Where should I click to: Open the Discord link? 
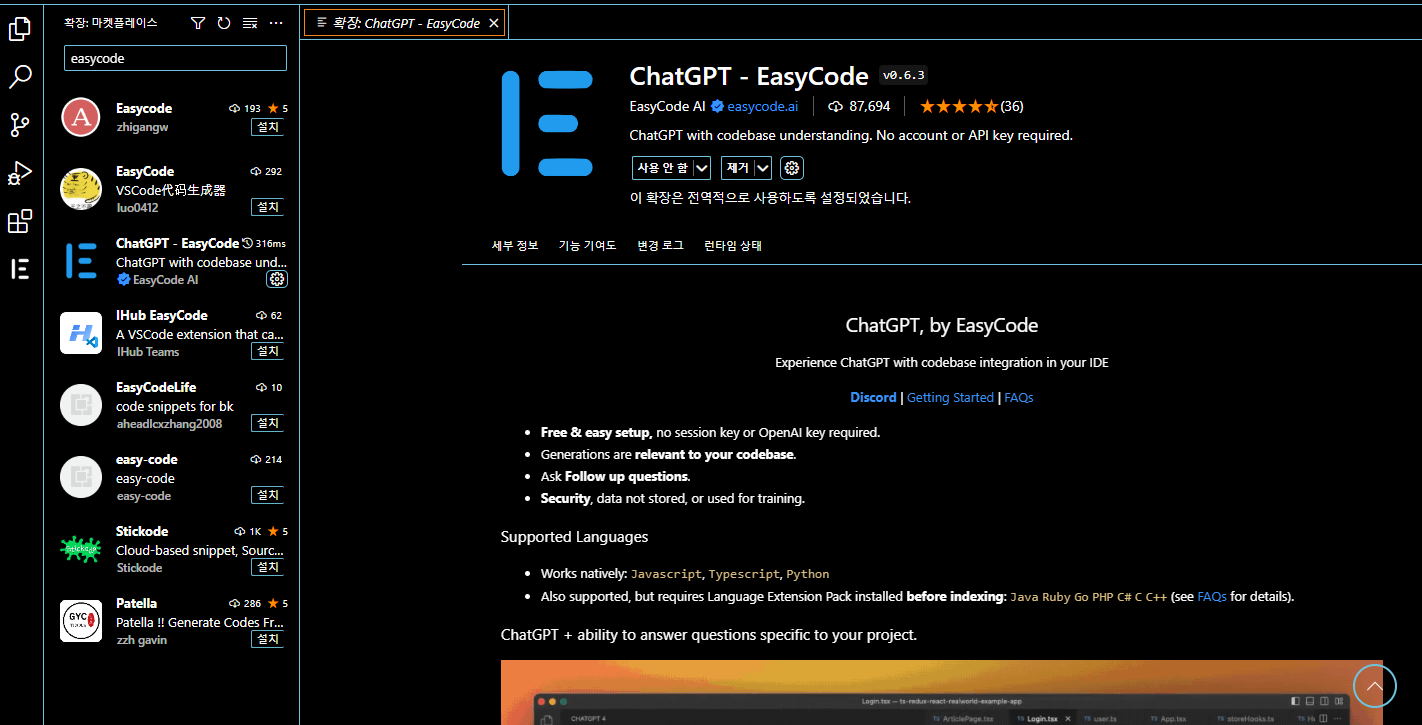(873, 397)
